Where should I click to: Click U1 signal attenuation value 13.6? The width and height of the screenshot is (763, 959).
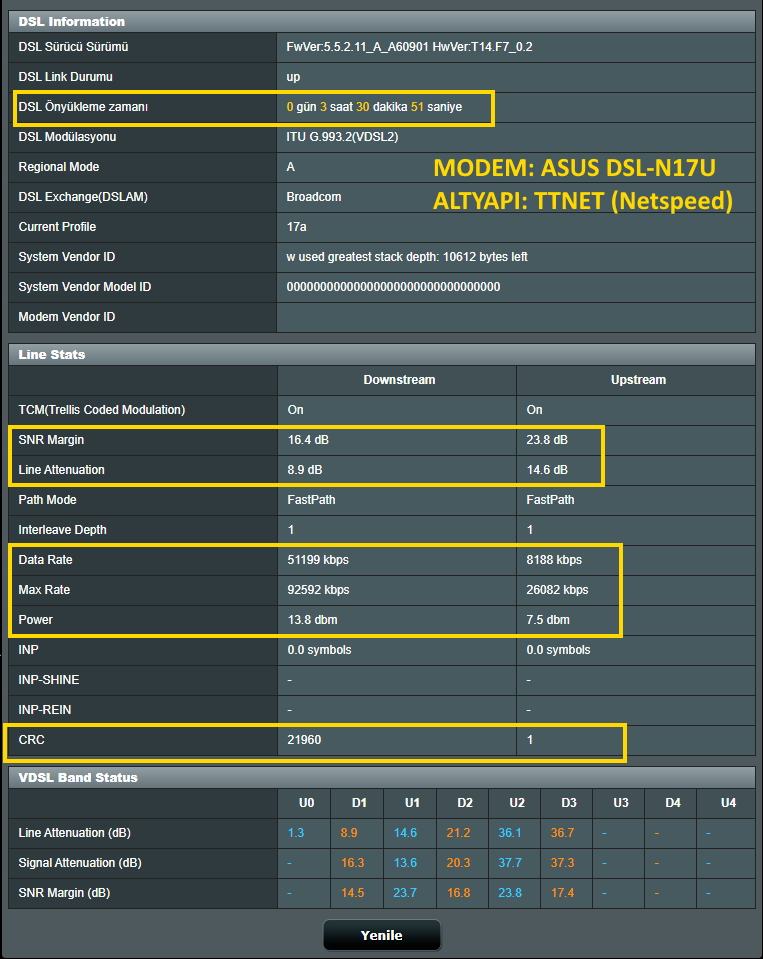pos(405,862)
